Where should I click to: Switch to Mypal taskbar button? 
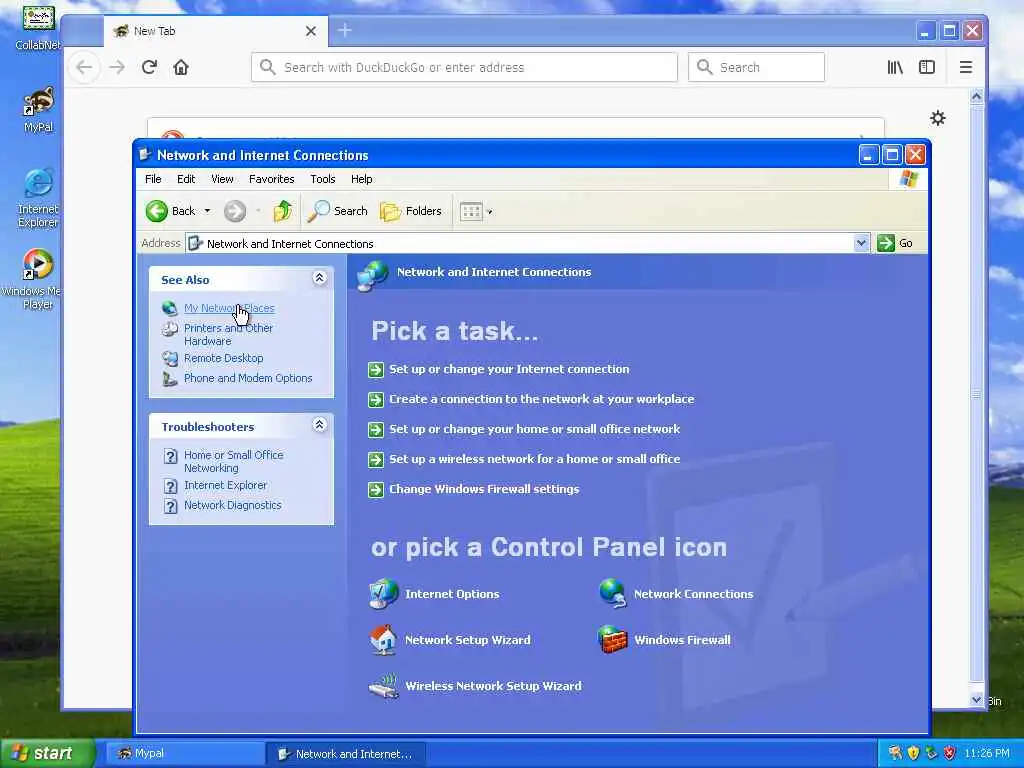[184, 754]
